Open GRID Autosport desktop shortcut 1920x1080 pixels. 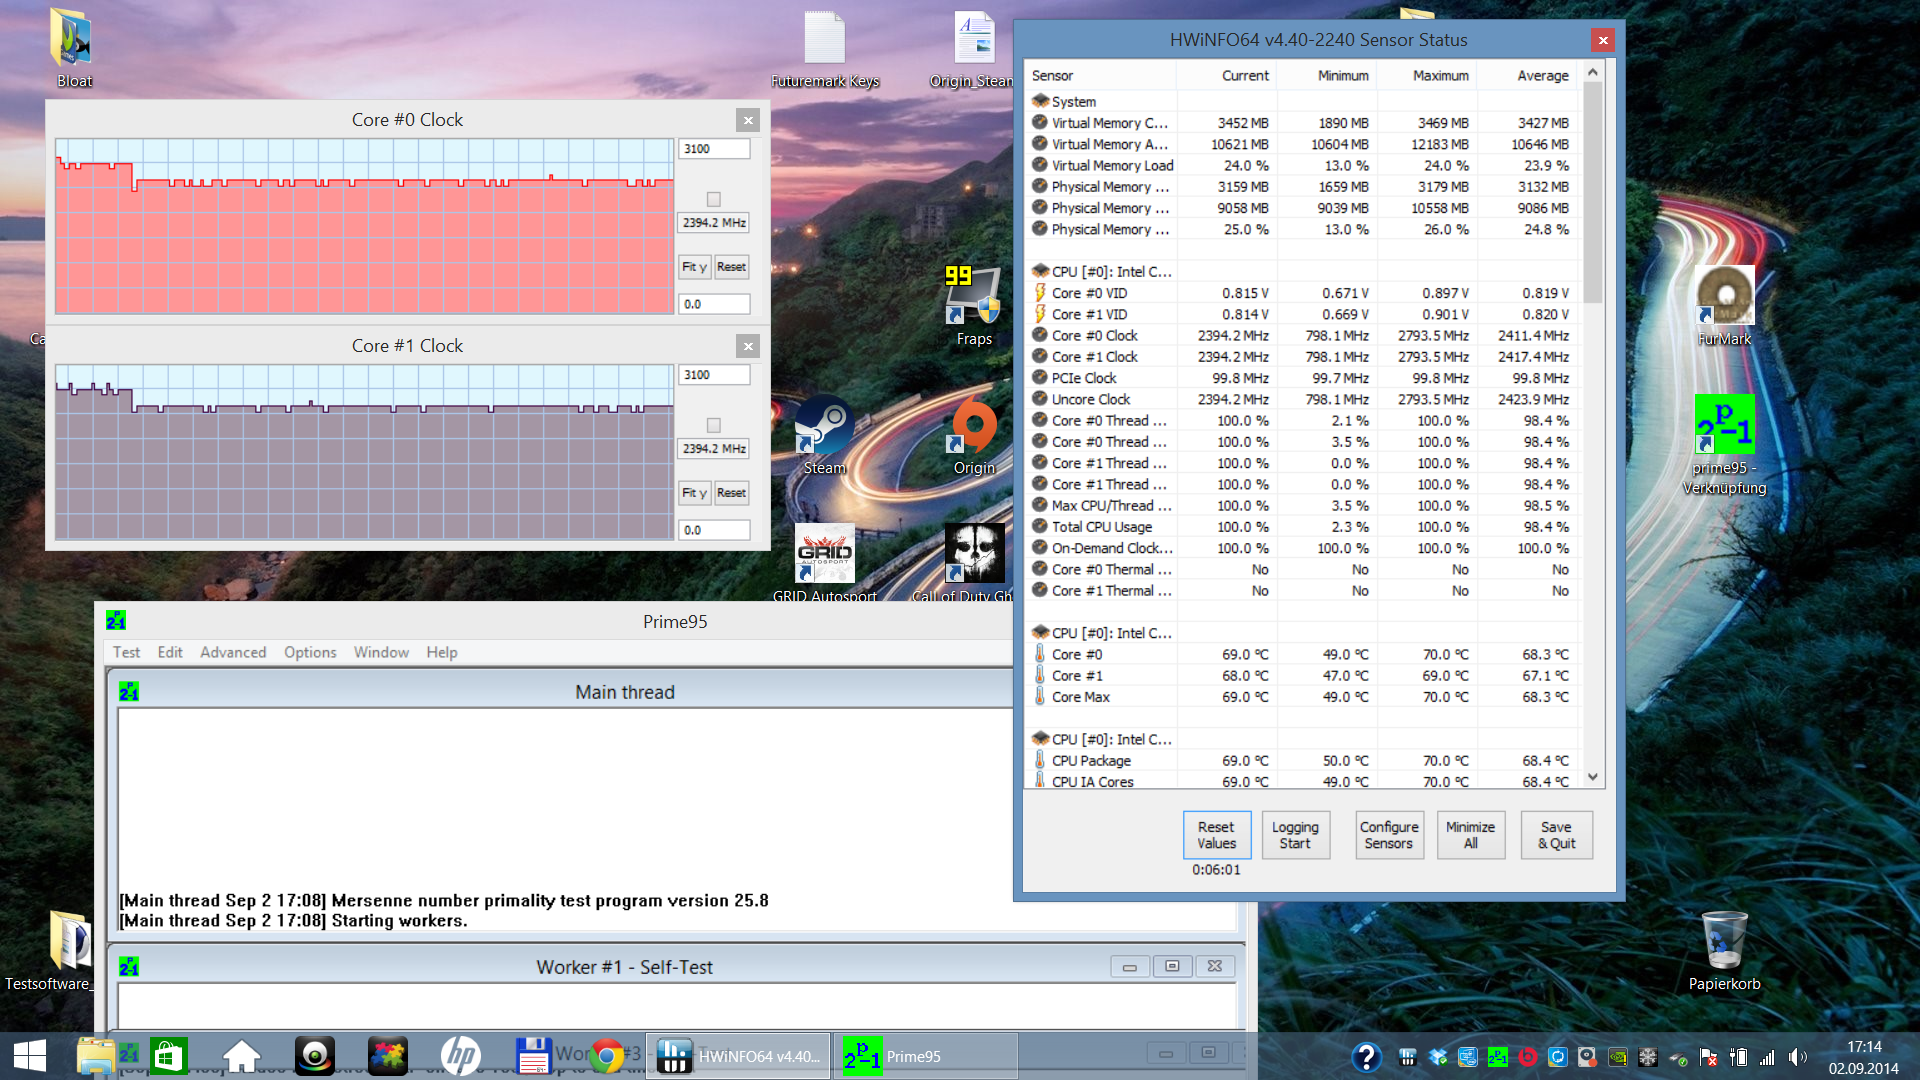824,554
